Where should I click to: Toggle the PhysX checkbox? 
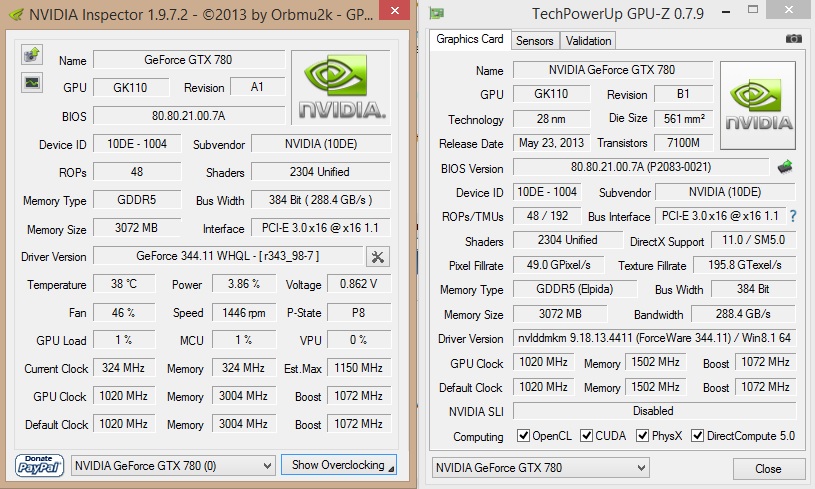click(643, 435)
